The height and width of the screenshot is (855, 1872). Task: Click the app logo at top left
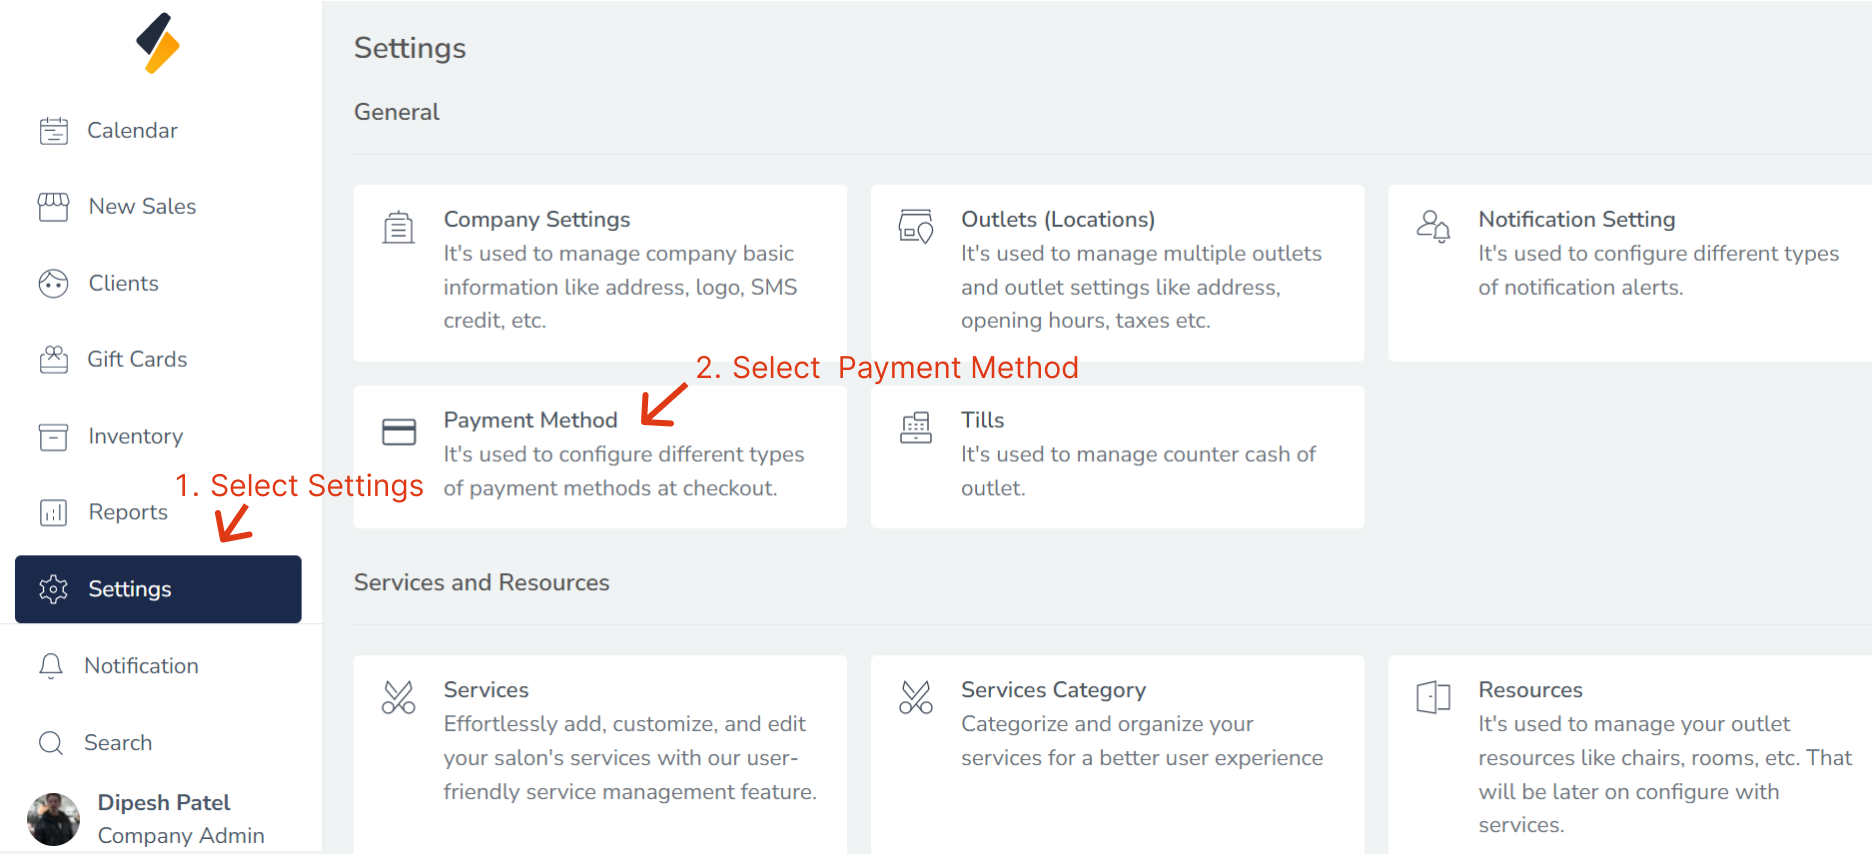158,43
